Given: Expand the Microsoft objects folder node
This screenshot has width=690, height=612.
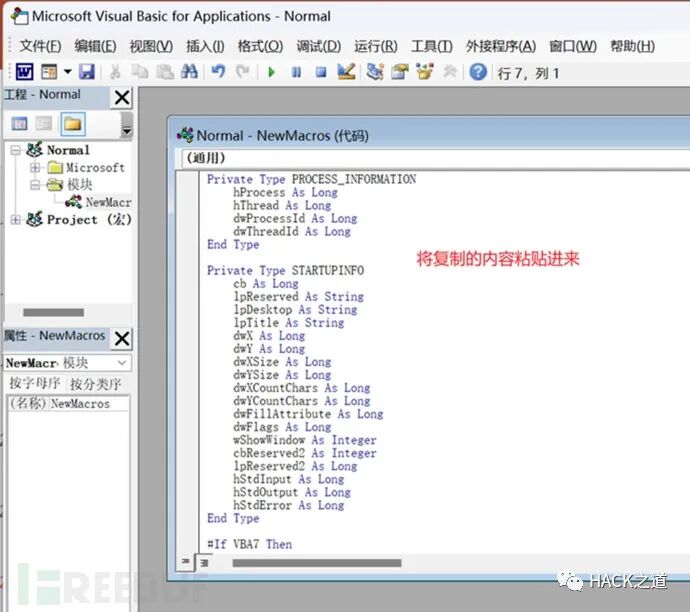Looking at the screenshot, I should click(x=35, y=168).
